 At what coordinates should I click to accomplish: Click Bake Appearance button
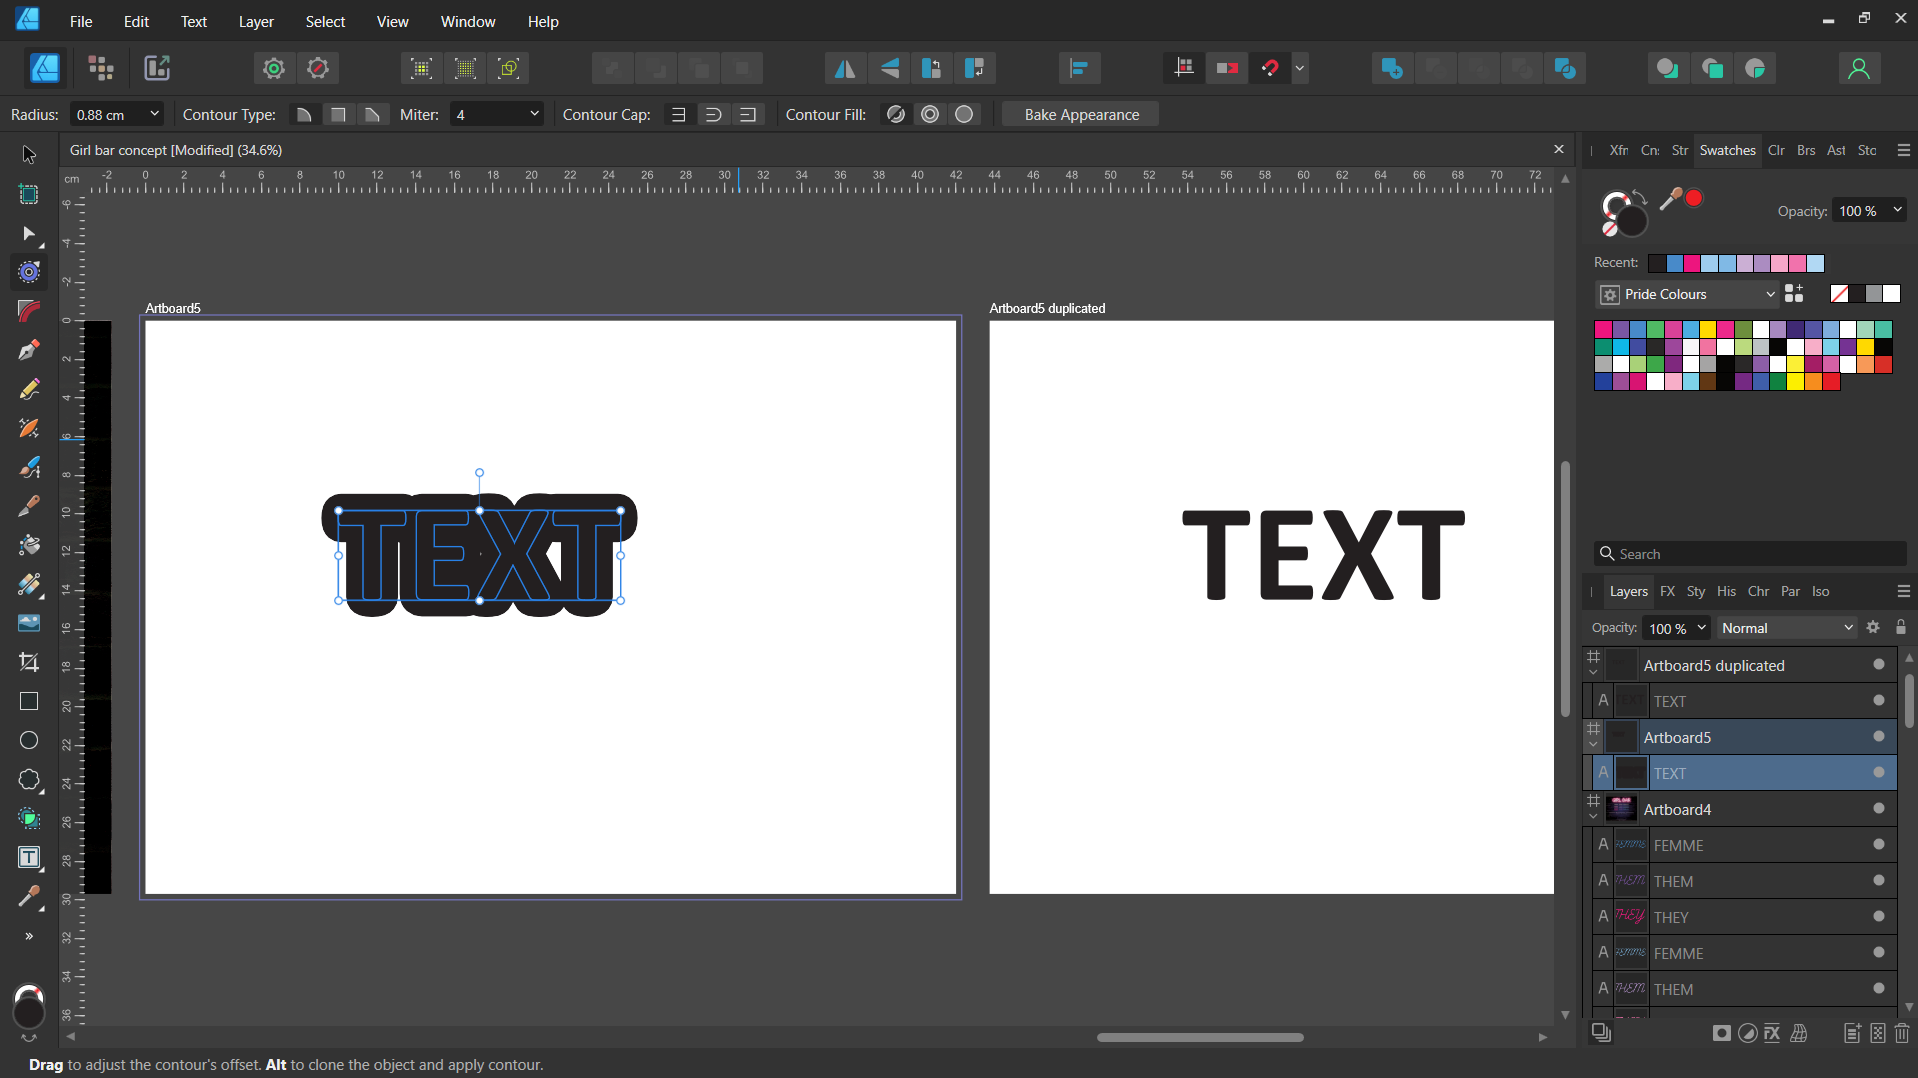1081,114
